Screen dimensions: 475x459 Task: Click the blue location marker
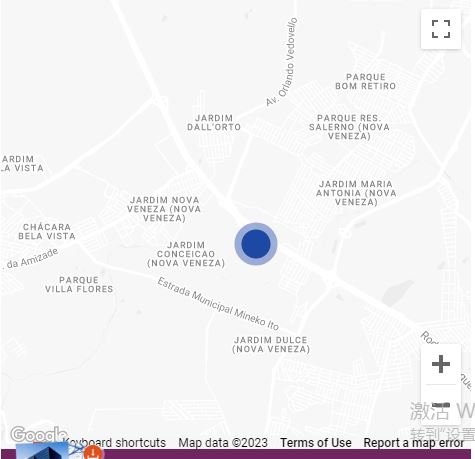tap(256, 244)
